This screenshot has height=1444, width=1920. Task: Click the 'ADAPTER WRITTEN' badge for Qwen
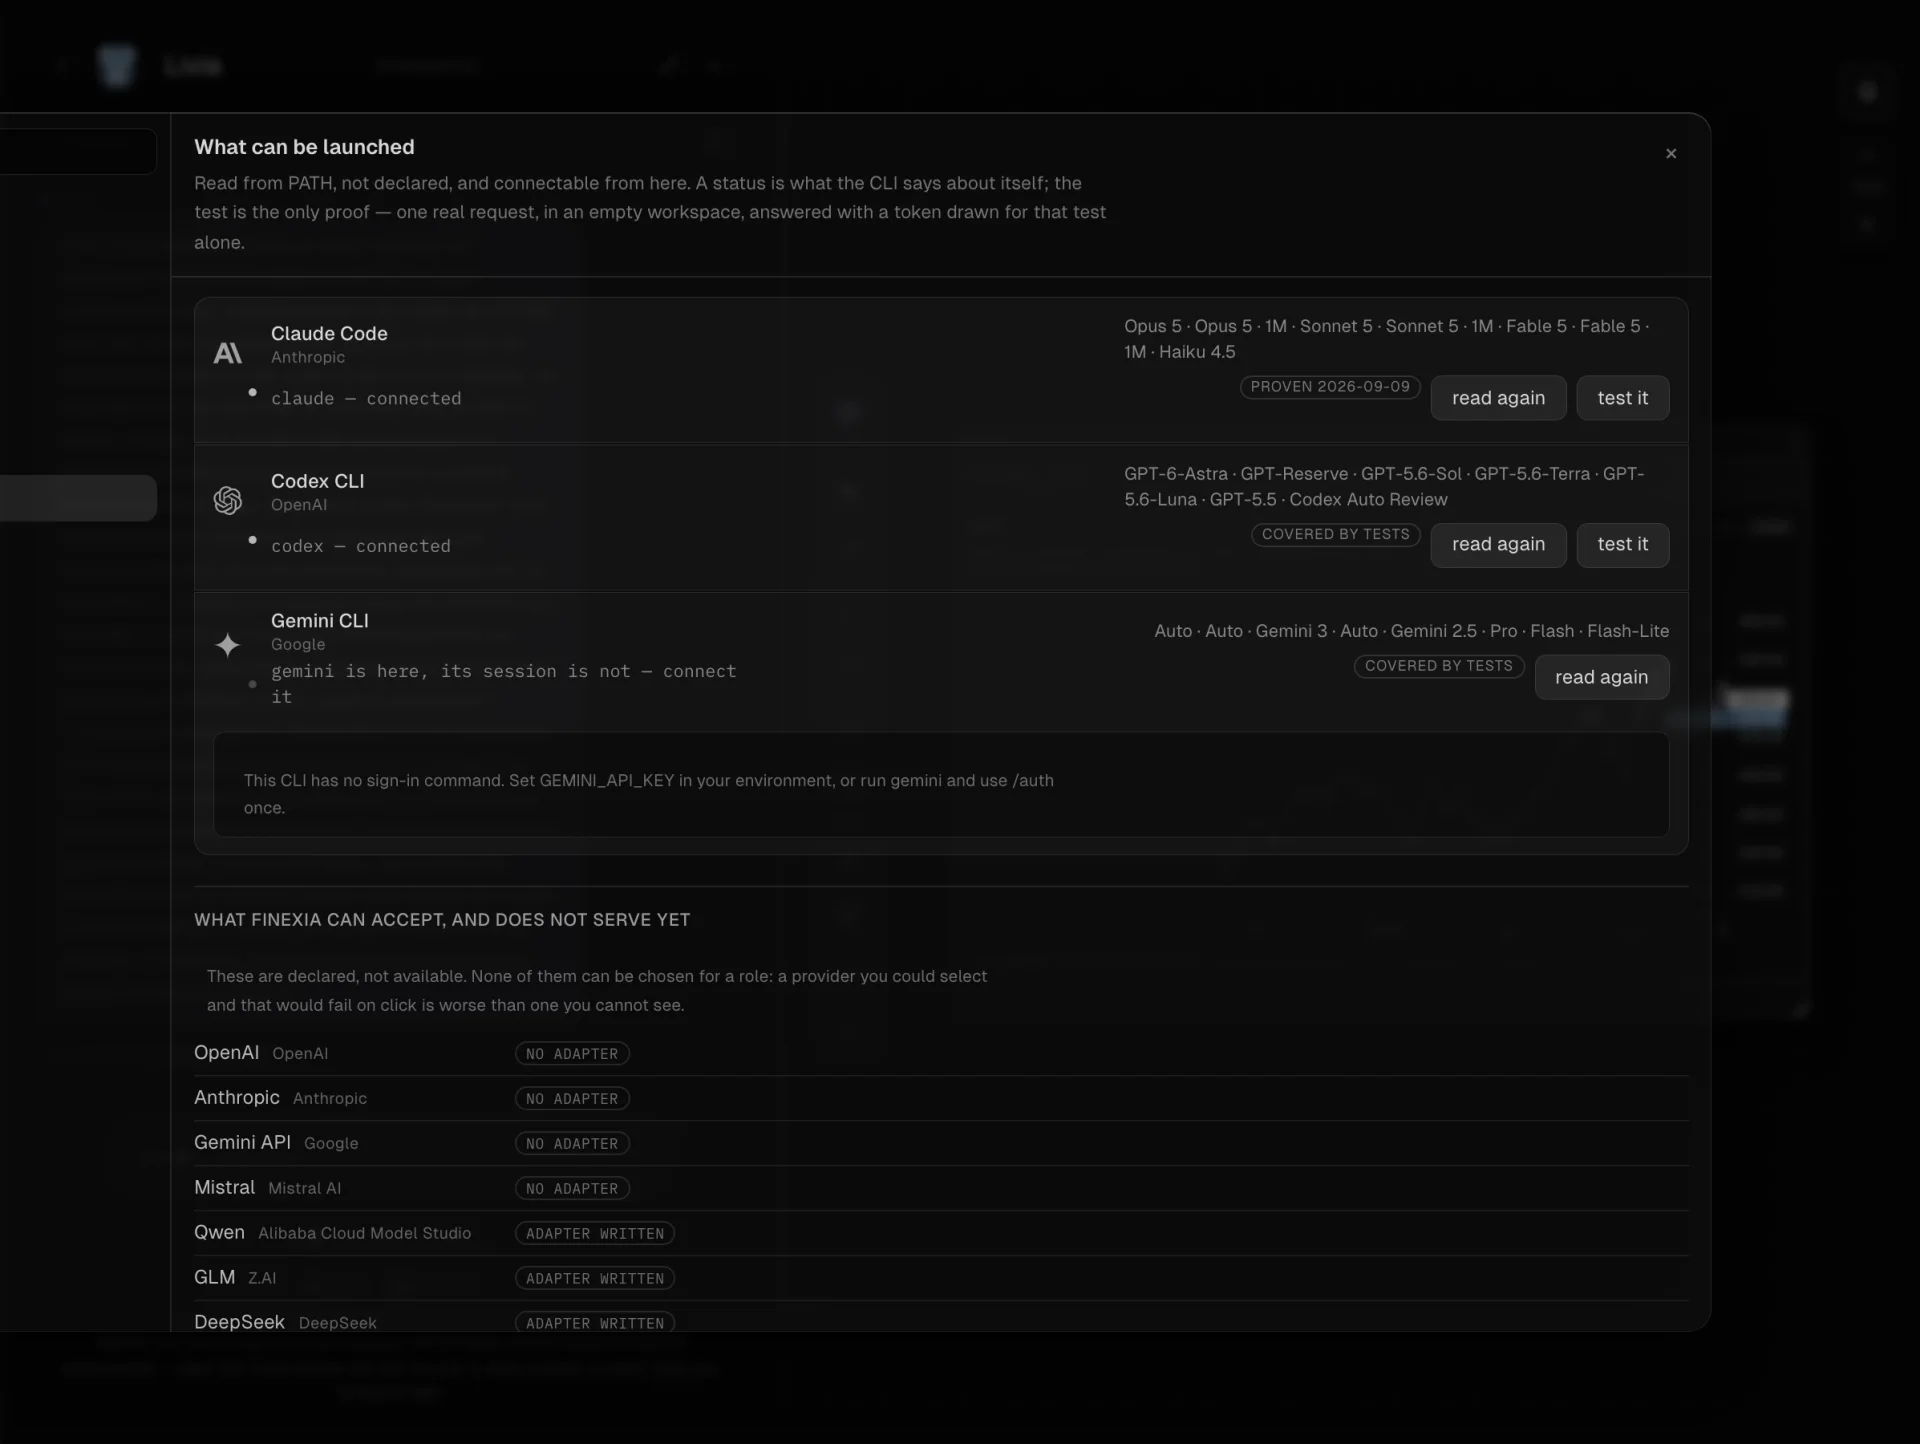point(595,1234)
